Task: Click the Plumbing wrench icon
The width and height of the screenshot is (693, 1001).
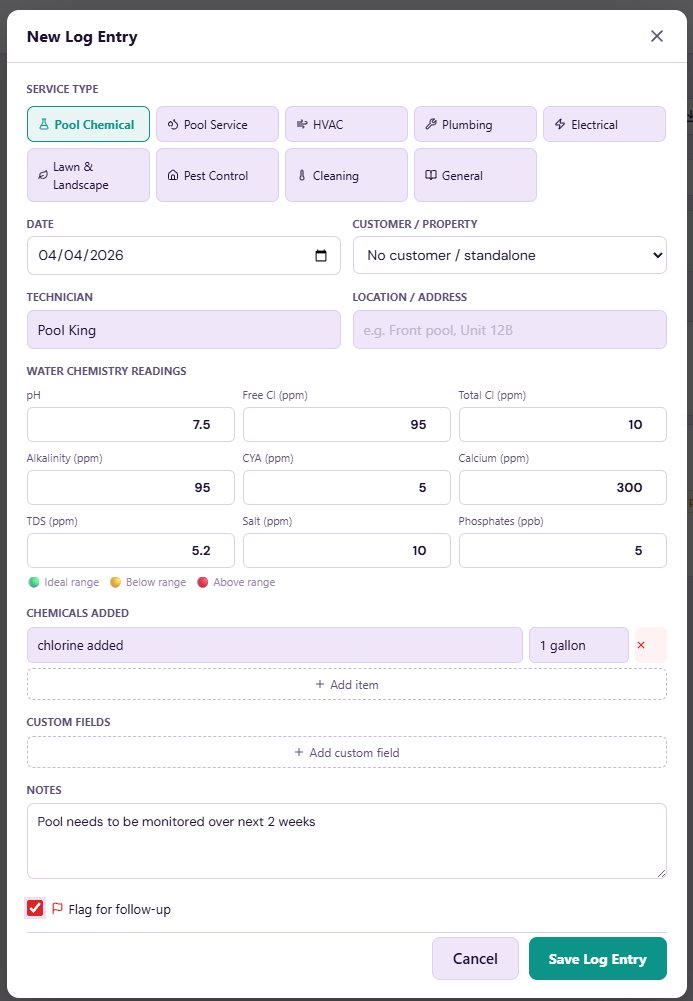Action: [430, 125]
